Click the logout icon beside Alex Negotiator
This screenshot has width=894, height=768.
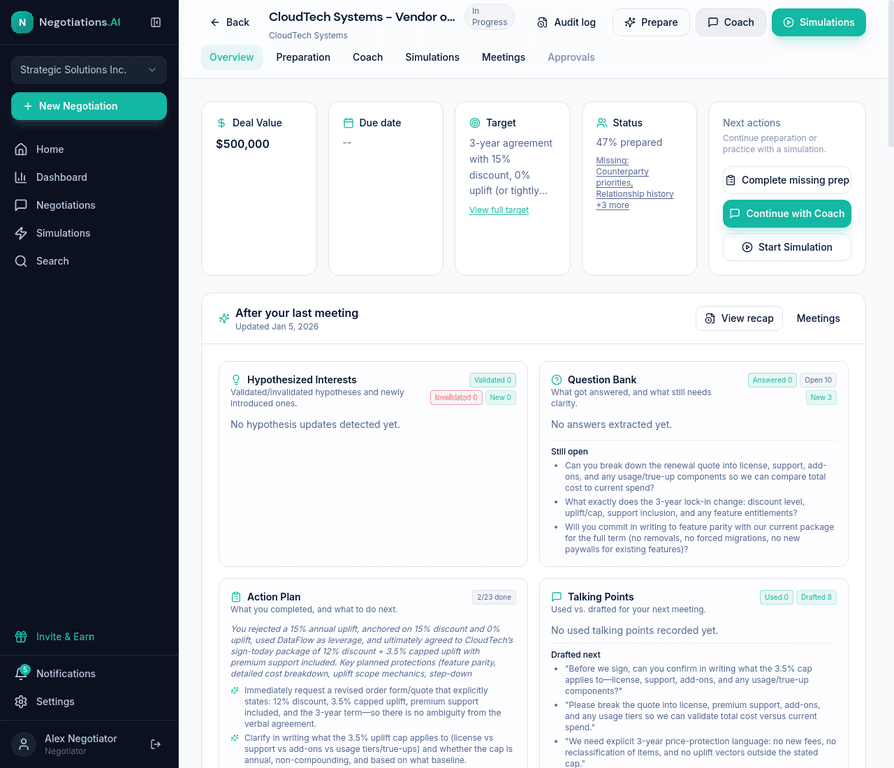[x=155, y=744]
